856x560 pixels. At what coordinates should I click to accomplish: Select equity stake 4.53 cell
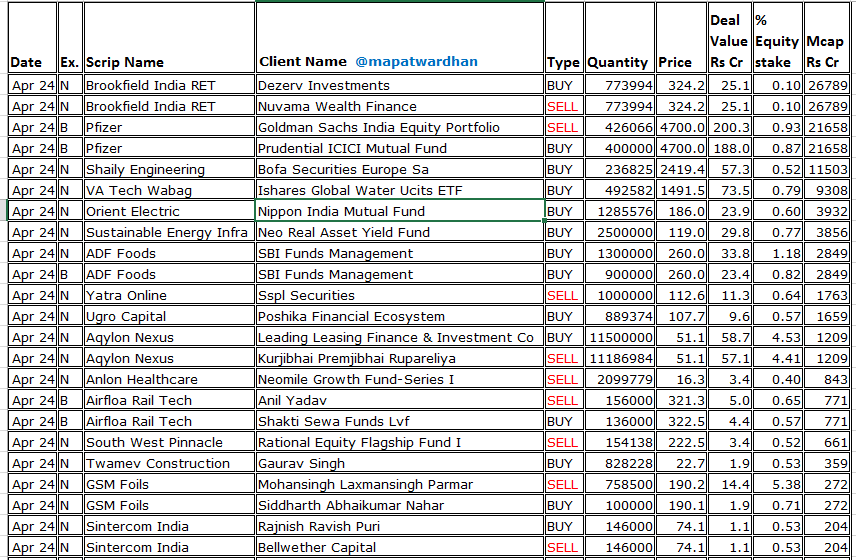click(x=778, y=337)
